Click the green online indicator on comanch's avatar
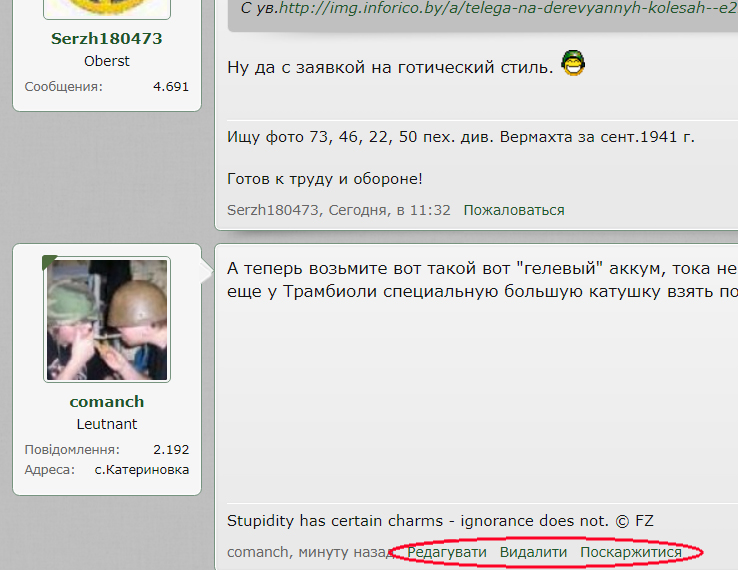The image size is (738, 570). click(48, 262)
